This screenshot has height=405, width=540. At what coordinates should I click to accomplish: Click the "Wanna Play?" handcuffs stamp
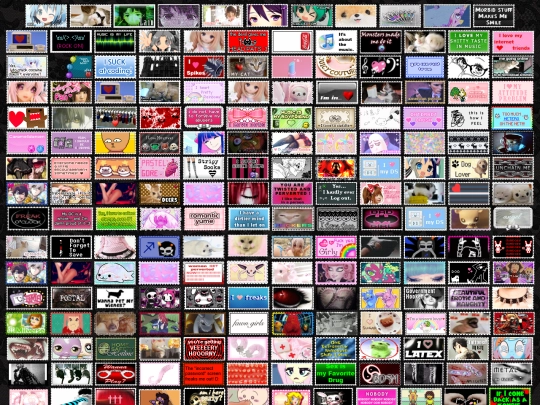point(115,374)
